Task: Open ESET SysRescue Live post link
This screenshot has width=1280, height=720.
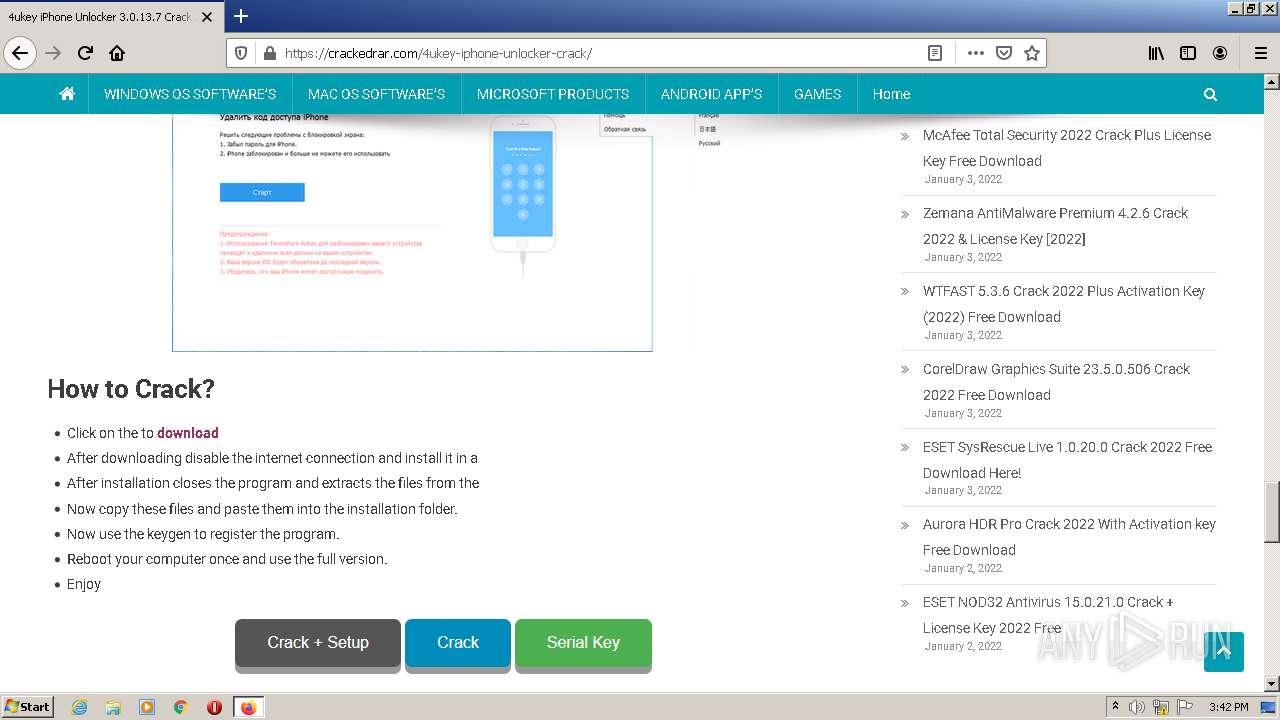Action: tap(1067, 460)
